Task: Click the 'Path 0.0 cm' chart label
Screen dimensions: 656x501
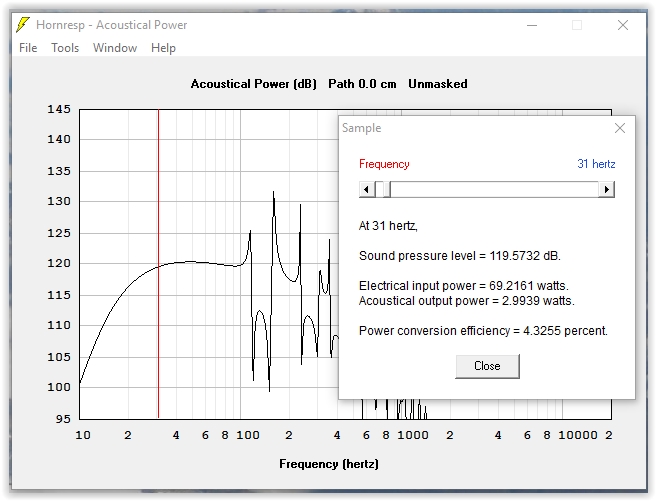Action: click(x=362, y=84)
